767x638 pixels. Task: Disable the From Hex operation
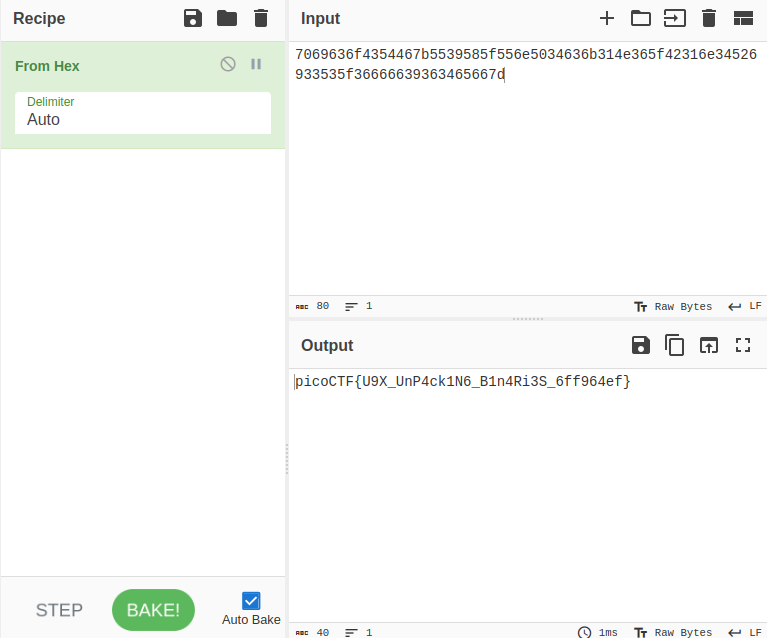point(228,64)
